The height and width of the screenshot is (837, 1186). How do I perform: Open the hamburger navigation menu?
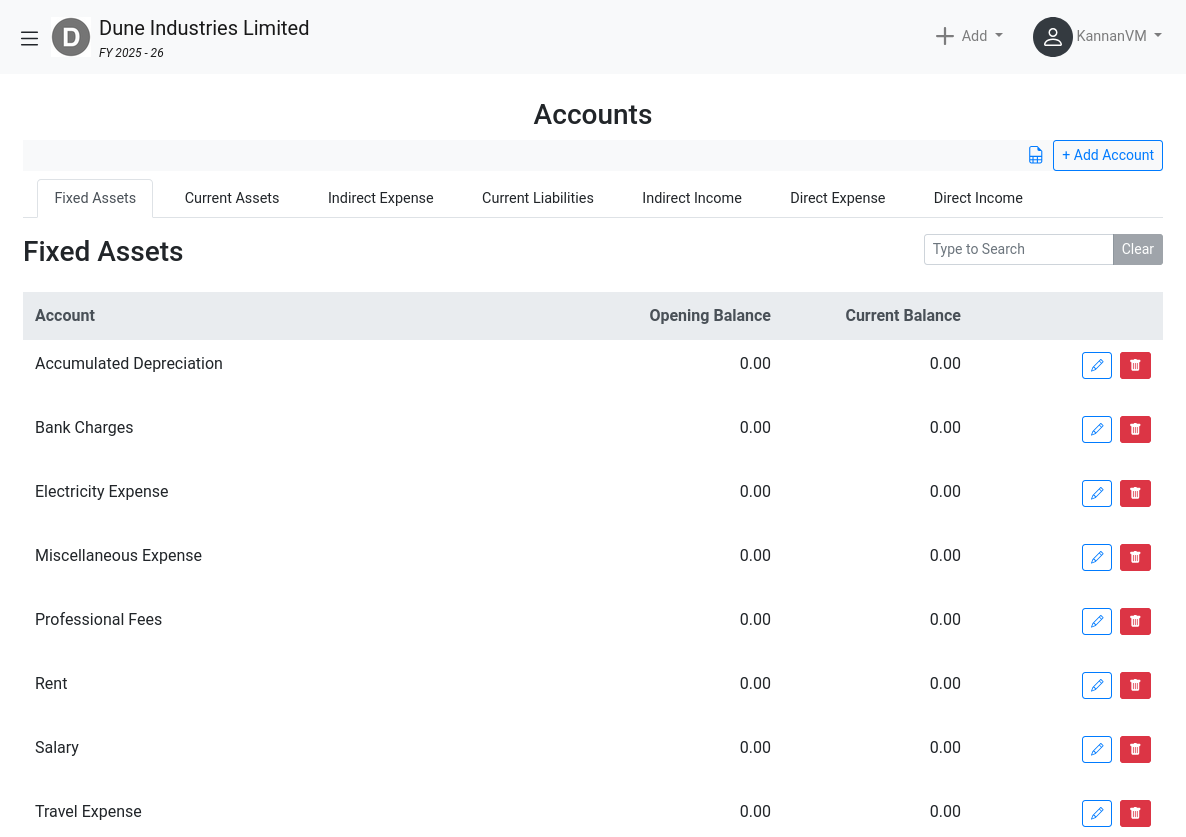29,38
